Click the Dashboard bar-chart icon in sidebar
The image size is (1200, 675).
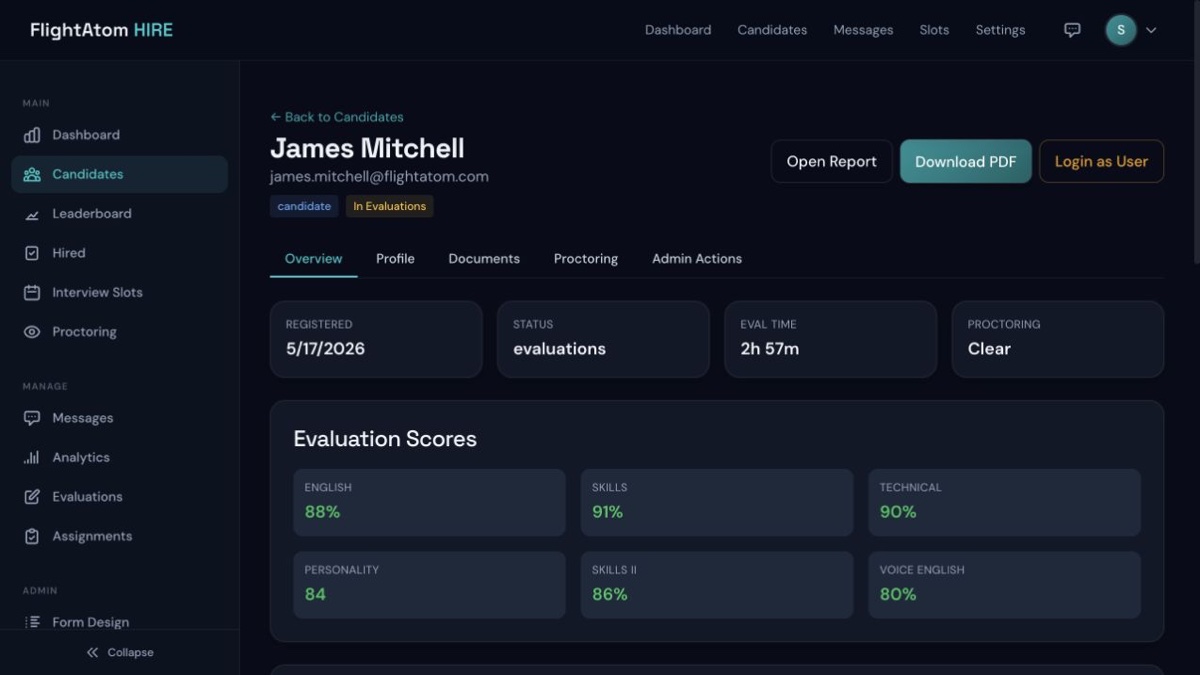pyautogui.click(x=32, y=135)
